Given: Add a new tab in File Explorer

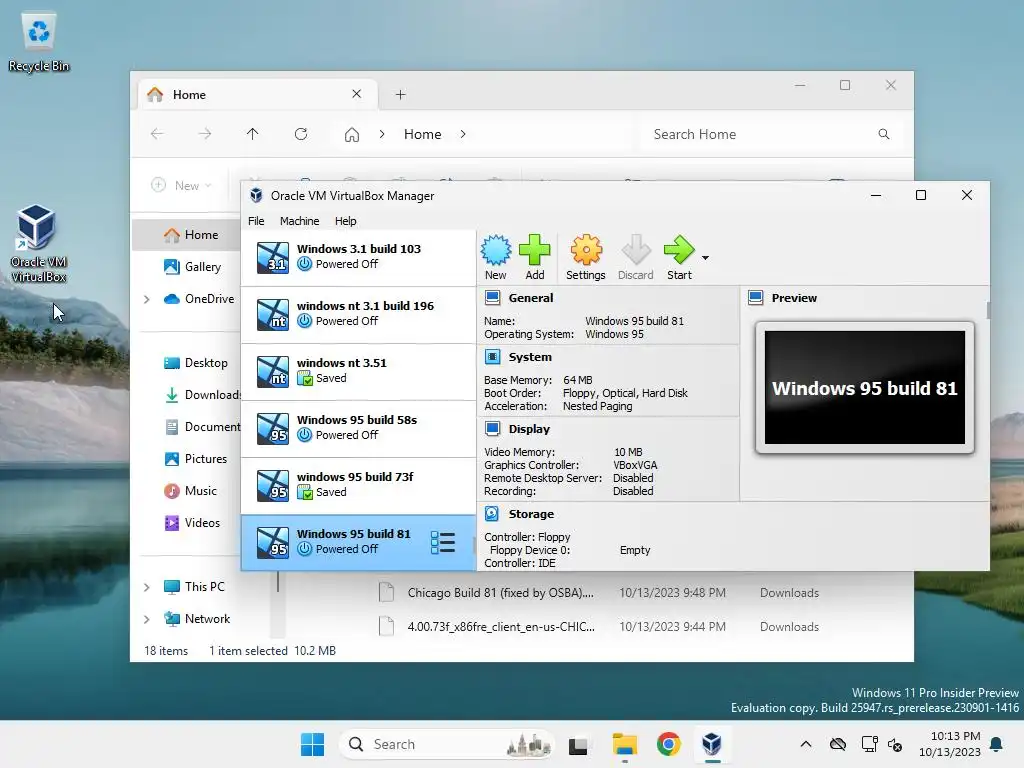Looking at the screenshot, I should (400, 95).
